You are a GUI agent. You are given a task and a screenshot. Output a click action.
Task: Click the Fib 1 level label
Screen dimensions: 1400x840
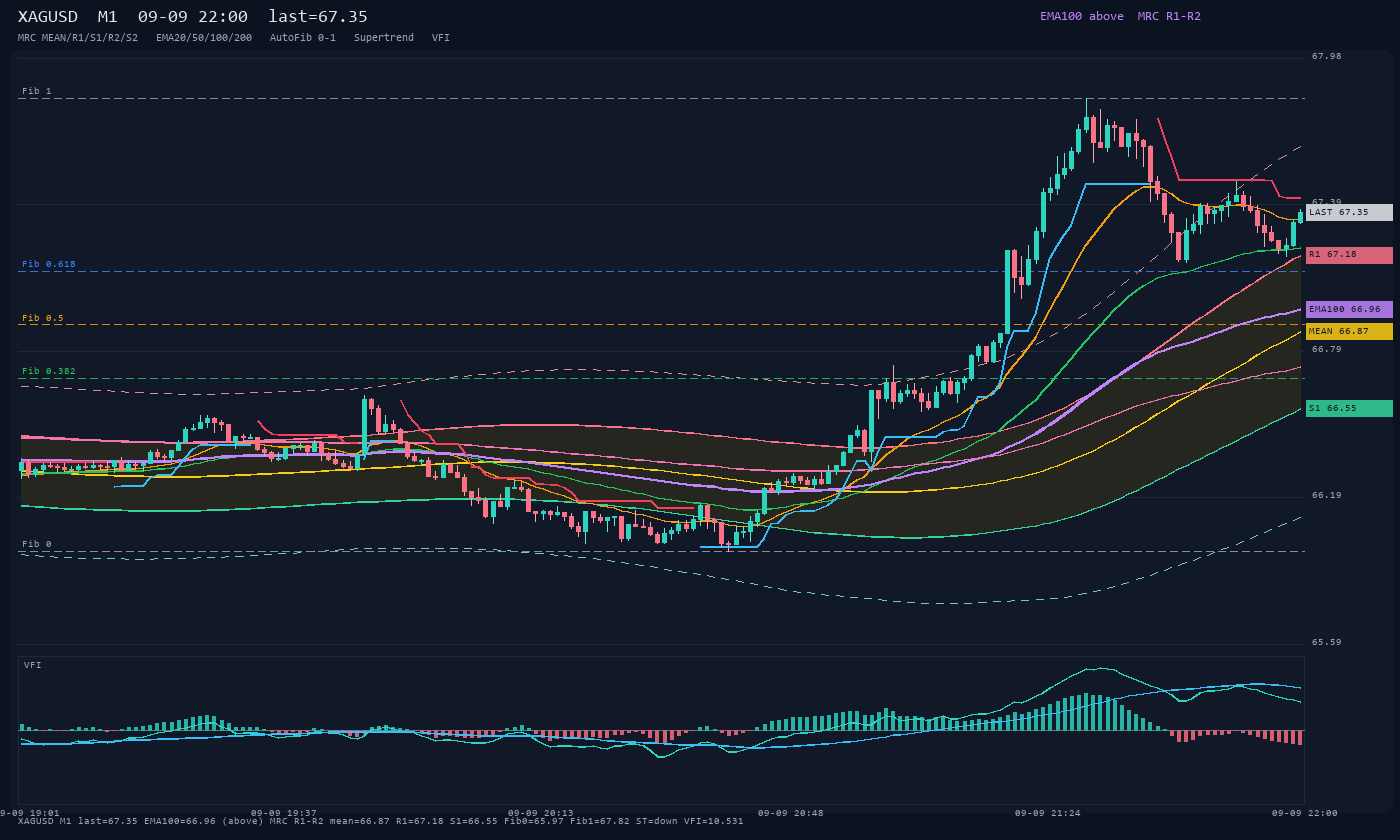[37, 91]
